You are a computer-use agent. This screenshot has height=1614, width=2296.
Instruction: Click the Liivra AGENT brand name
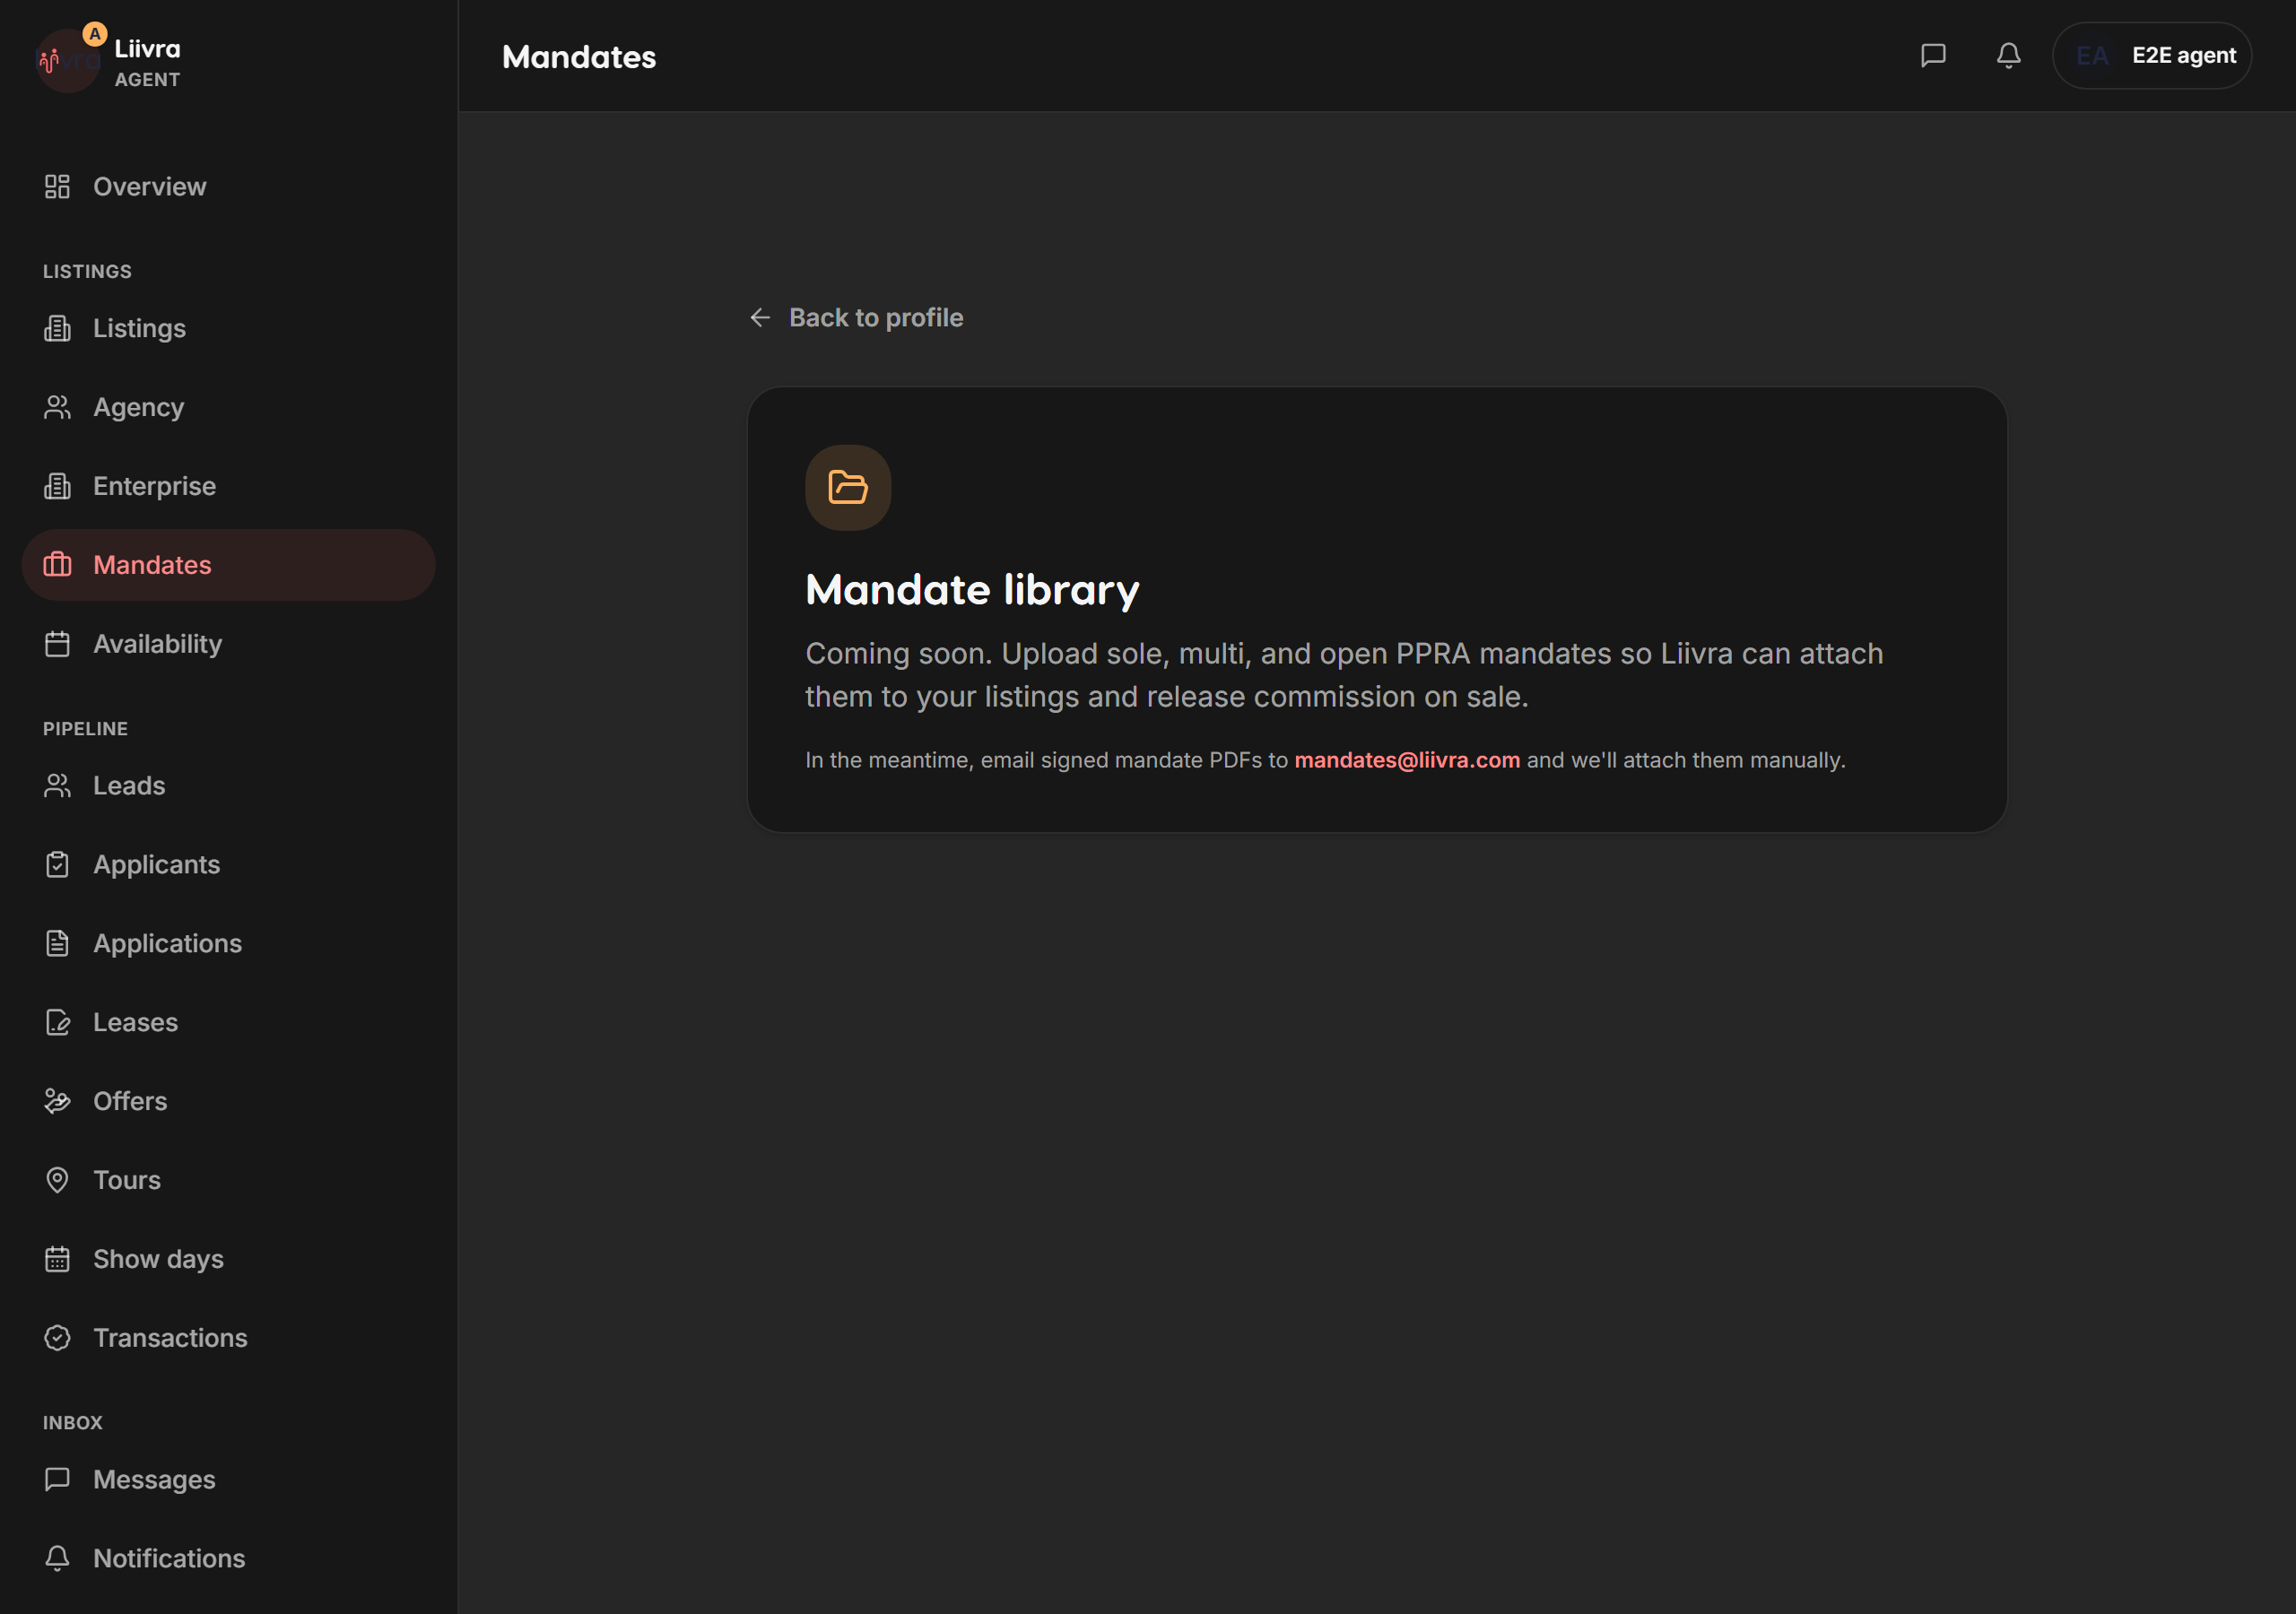[147, 63]
